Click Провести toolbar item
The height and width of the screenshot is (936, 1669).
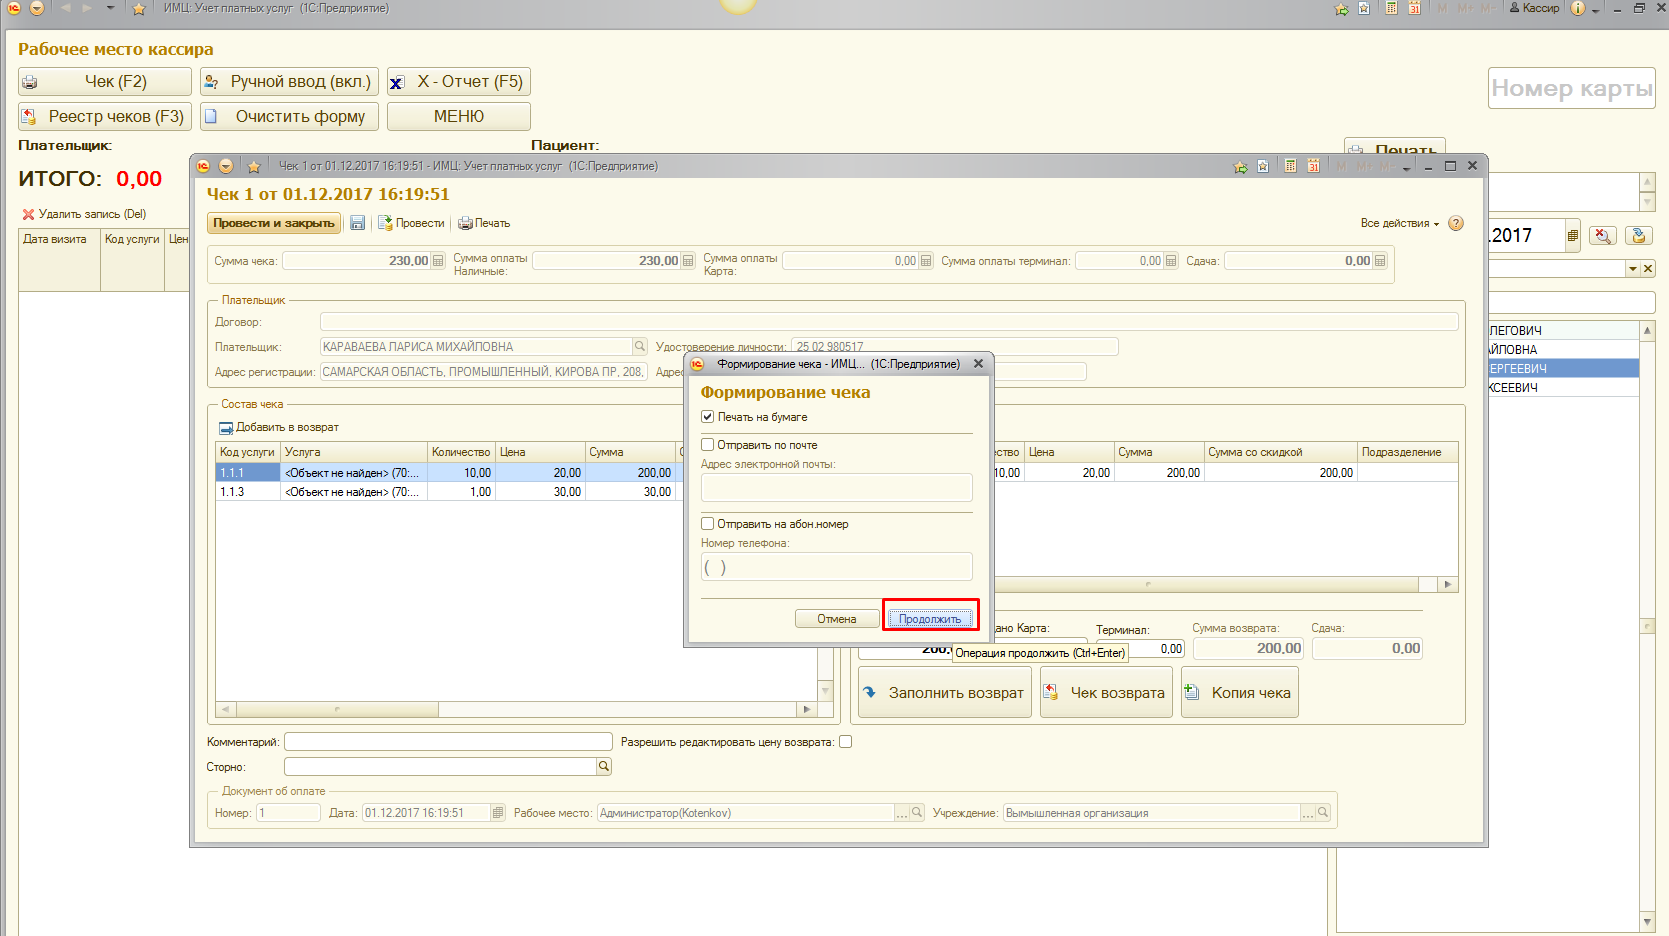tap(411, 223)
